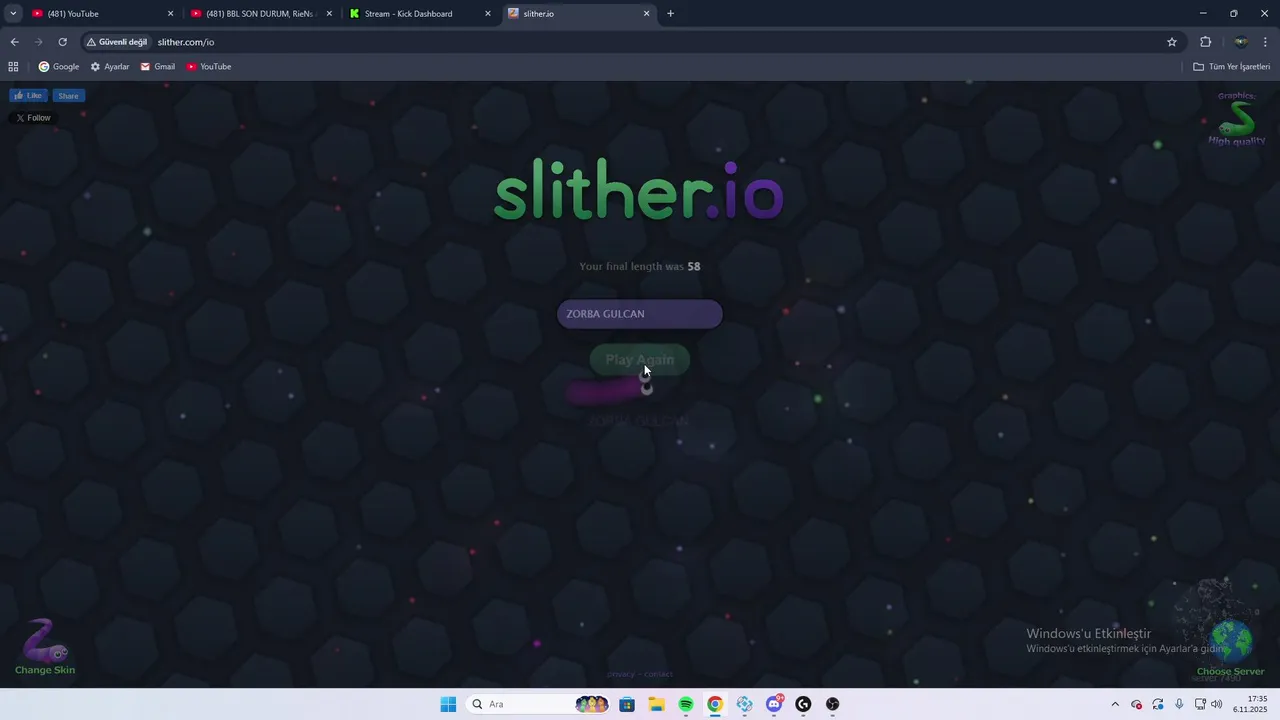Open the Chrome three-dot menu
This screenshot has width=1280, height=720.
[x=1266, y=42]
